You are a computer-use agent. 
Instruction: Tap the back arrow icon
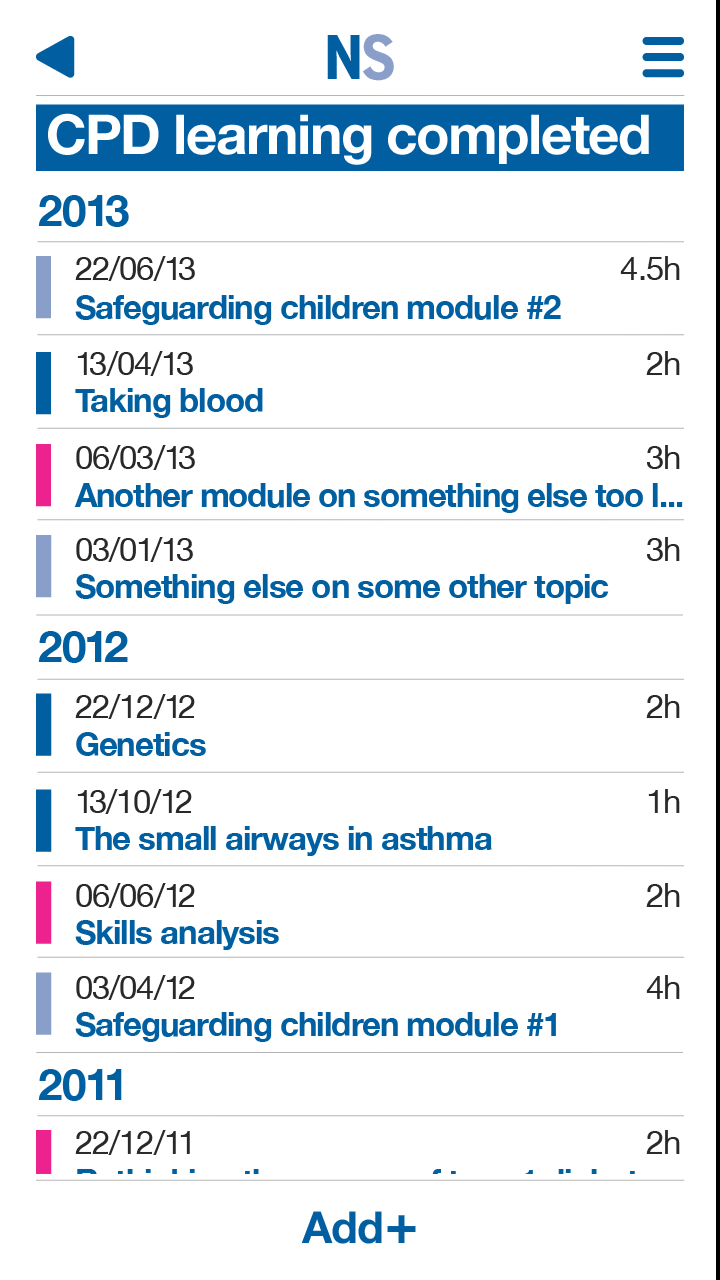click(x=55, y=57)
